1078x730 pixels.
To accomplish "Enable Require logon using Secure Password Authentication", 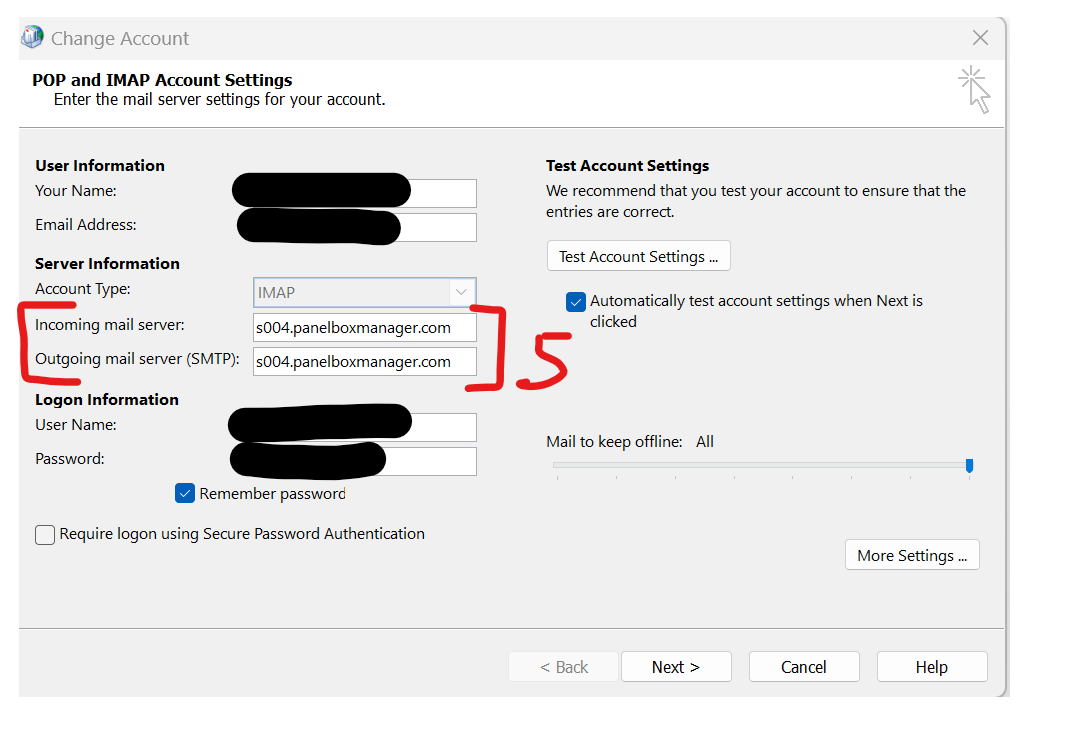I will pyautogui.click(x=45, y=535).
